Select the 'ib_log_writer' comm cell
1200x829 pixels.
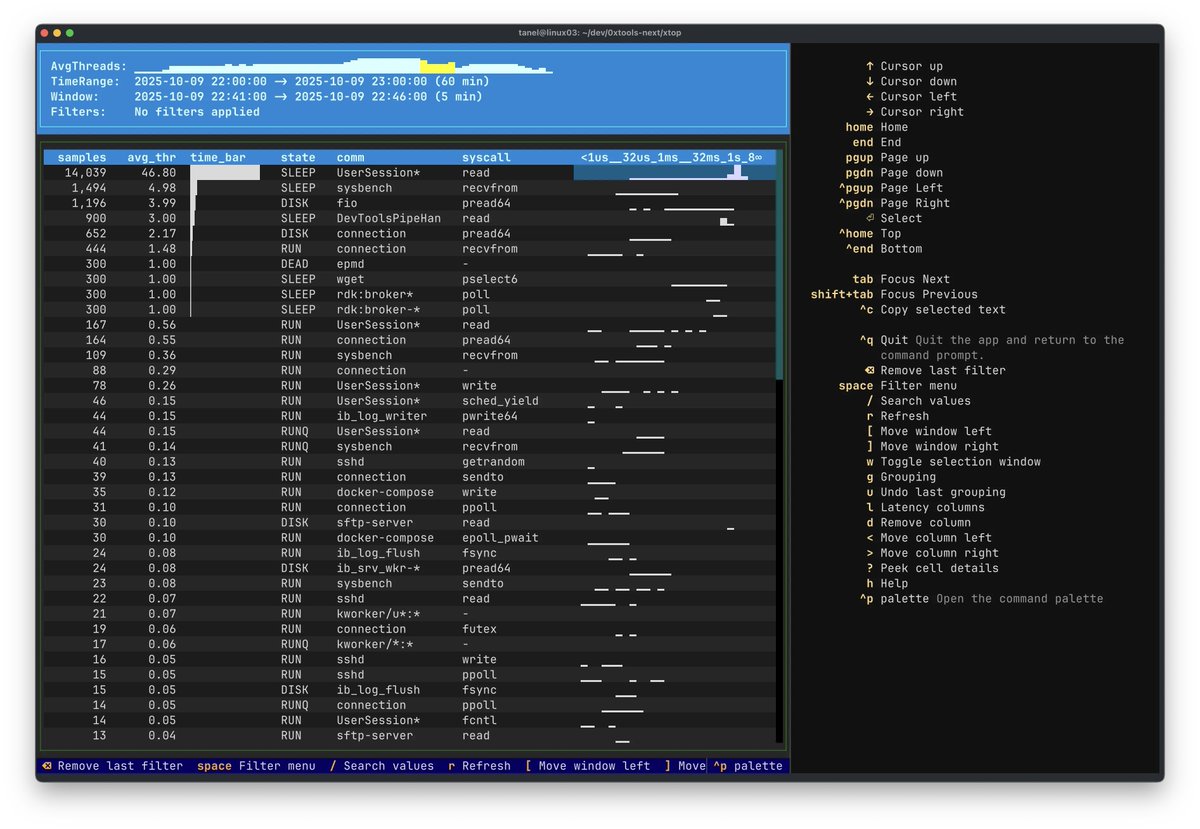[381, 416]
